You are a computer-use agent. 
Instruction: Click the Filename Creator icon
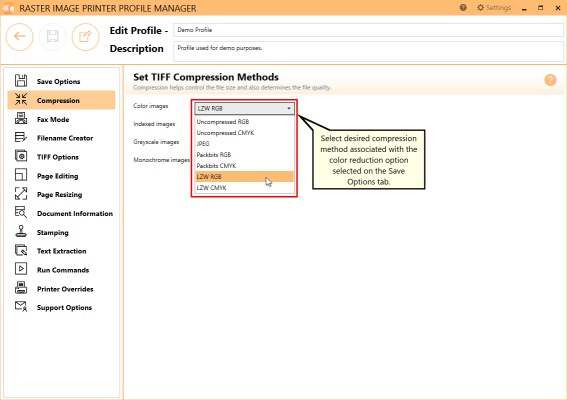[21, 137]
